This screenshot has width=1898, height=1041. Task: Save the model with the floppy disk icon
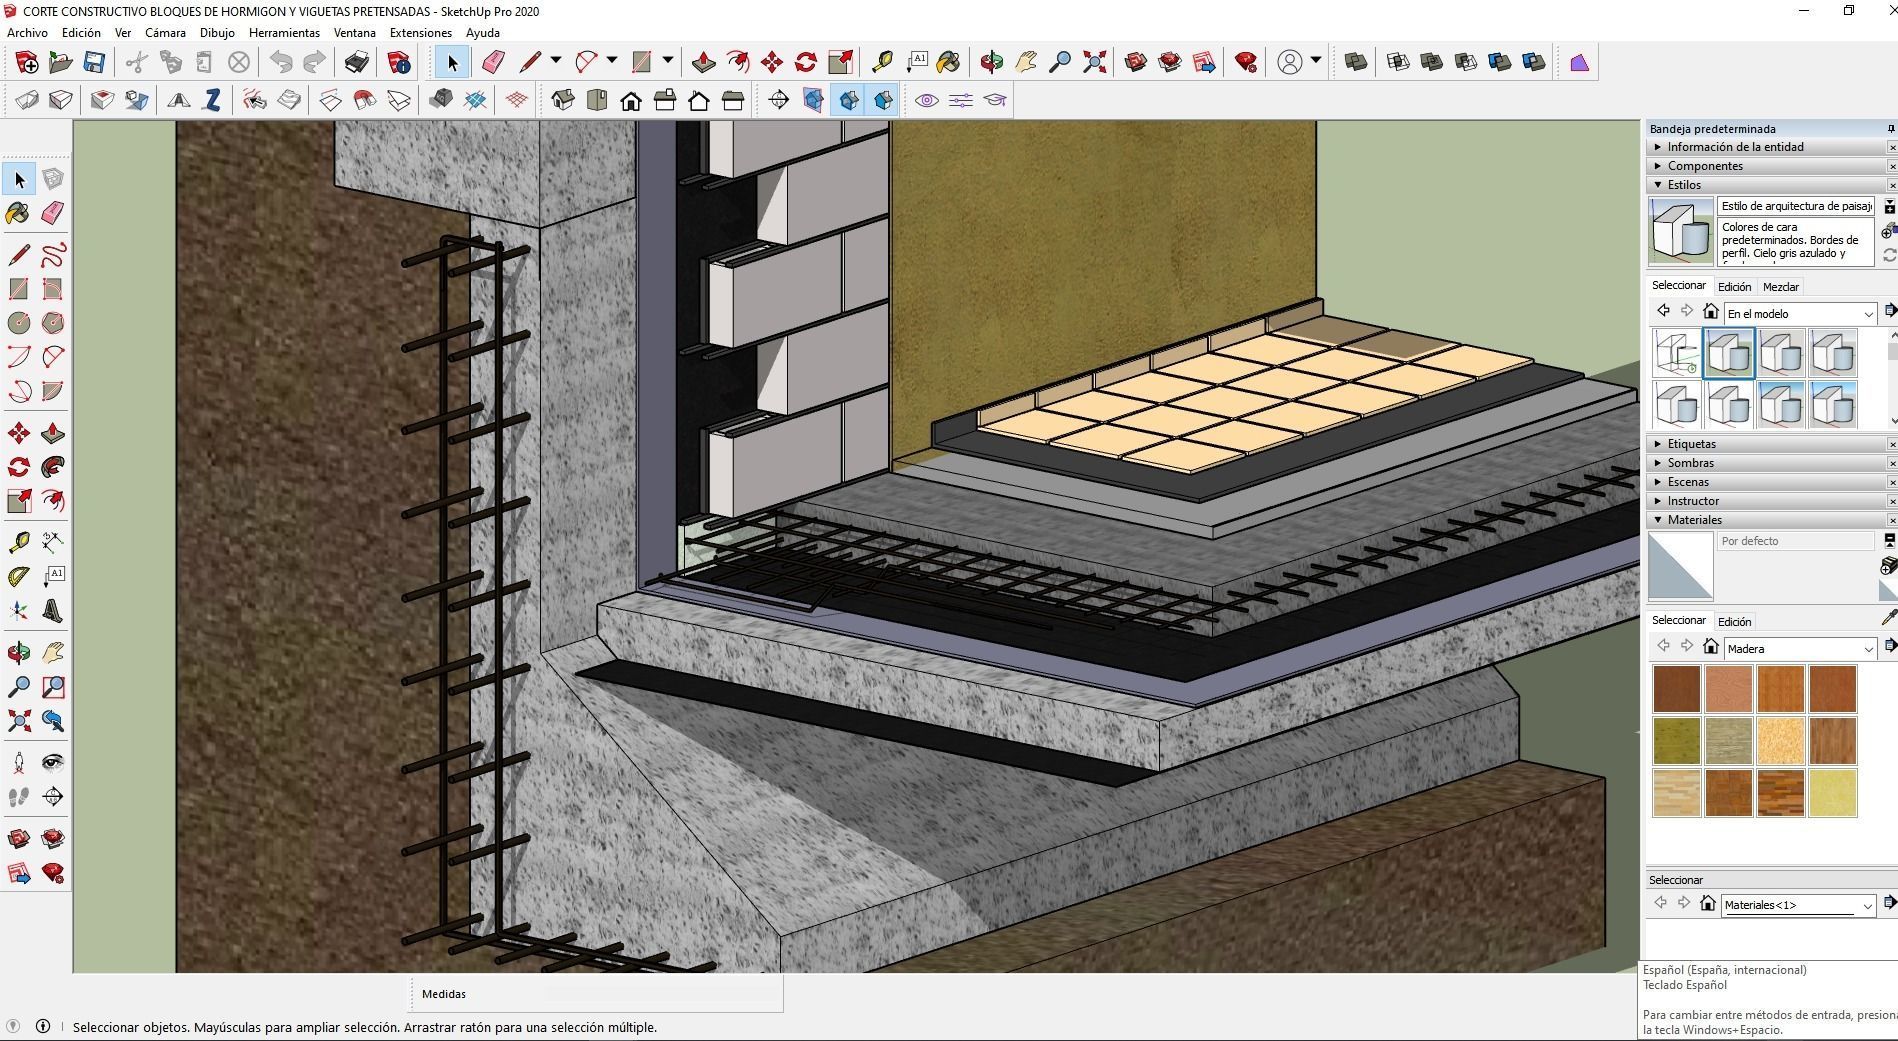click(94, 62)
